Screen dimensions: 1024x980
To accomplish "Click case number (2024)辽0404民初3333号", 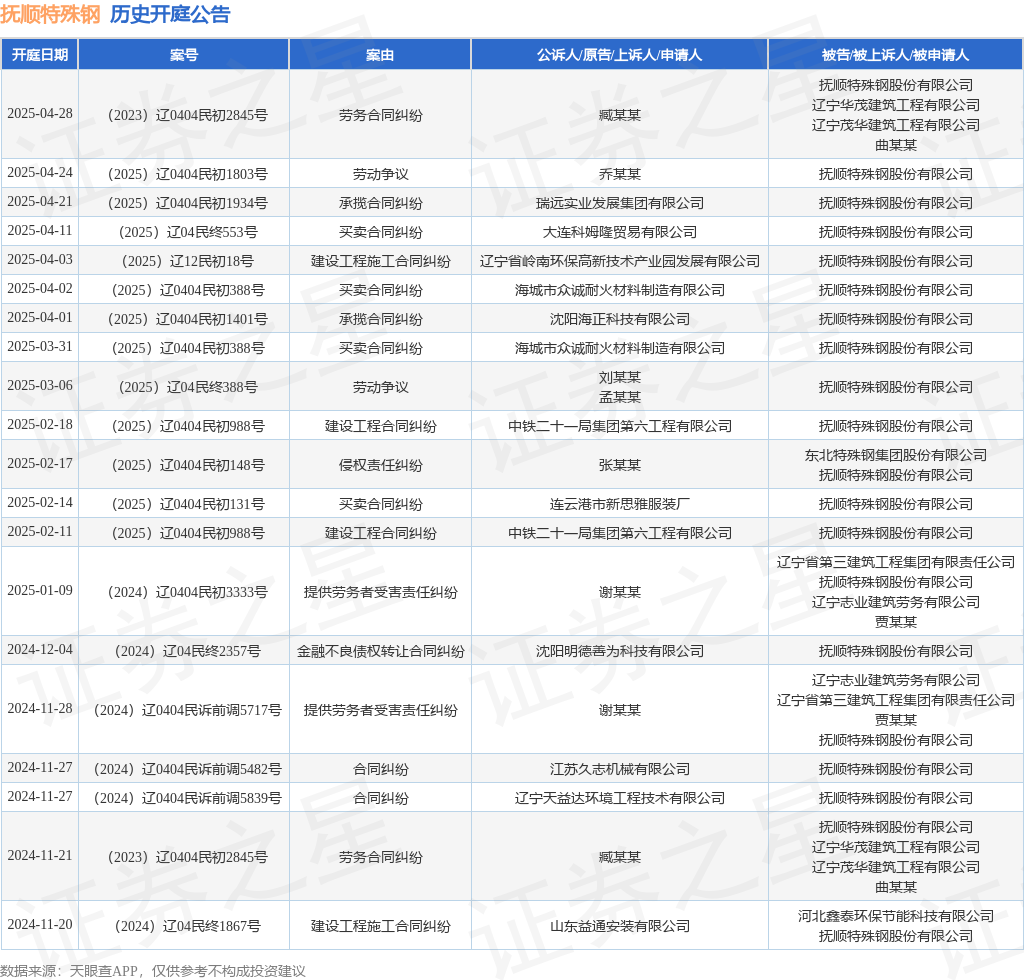I will pos(187,592).
